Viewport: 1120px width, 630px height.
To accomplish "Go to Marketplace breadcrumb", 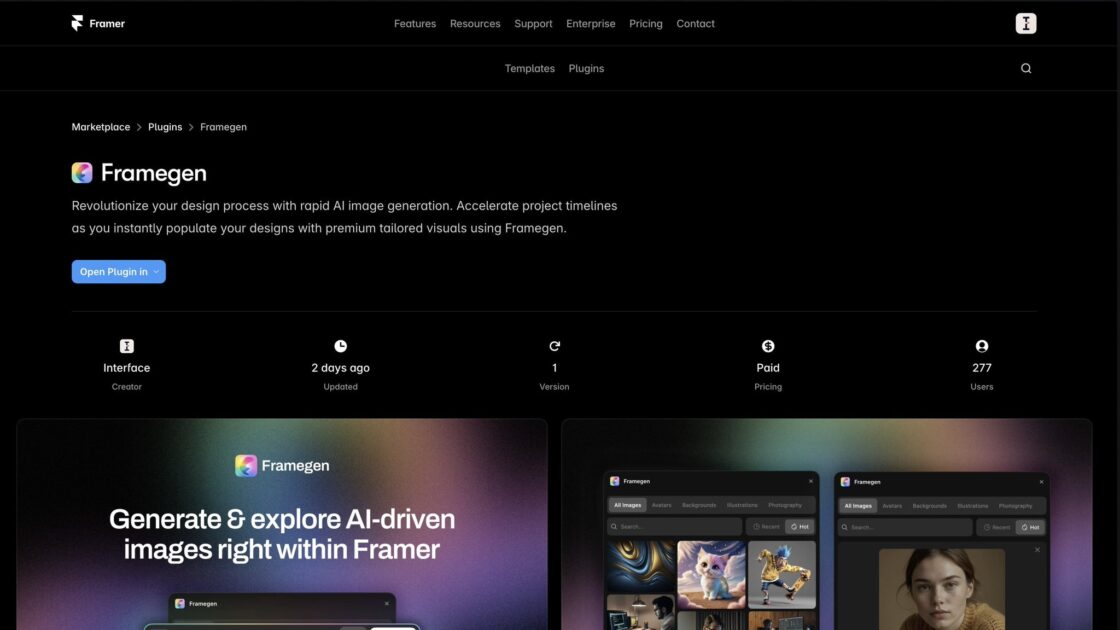I will 101,127.
